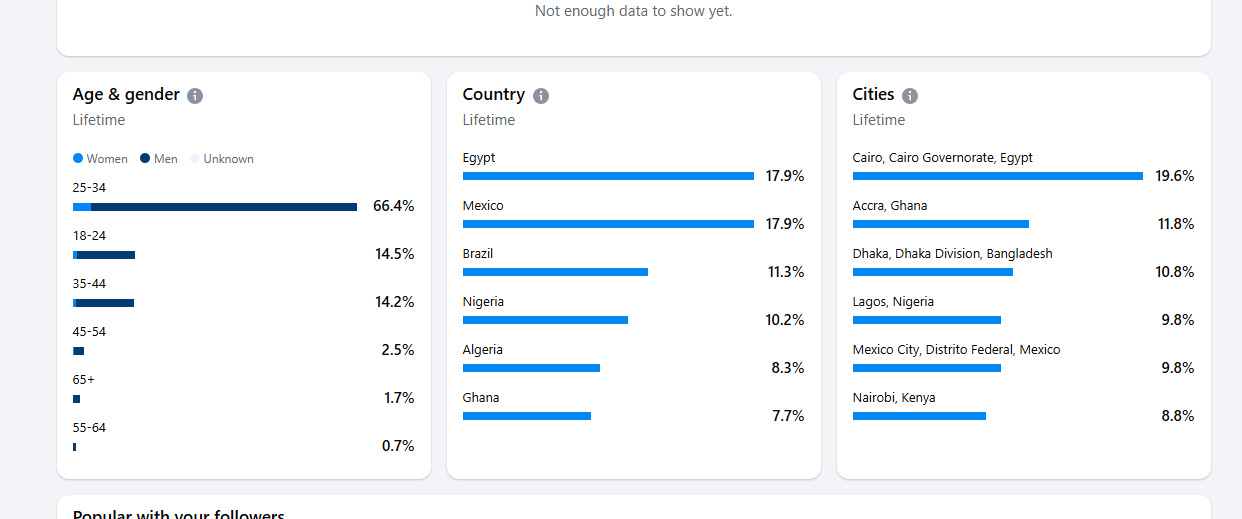Click the Country info icon
This screenshot has height=519, width=1242.
[x=541, y=96]
